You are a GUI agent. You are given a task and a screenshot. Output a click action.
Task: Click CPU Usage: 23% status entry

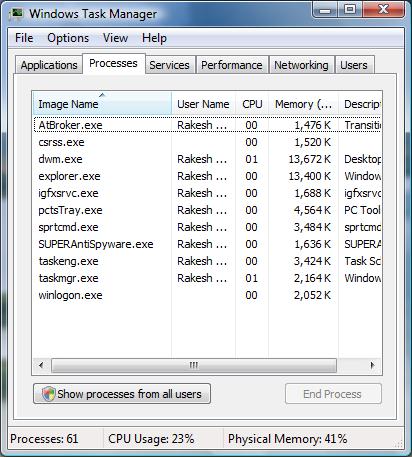(151, 439)
